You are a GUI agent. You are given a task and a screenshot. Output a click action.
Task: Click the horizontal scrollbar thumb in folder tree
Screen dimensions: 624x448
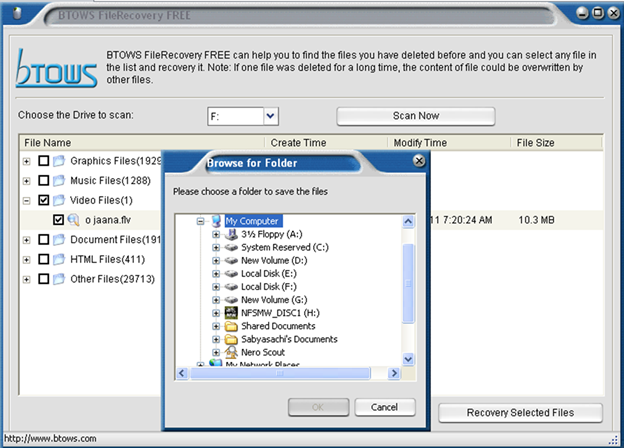pos(280,373)
